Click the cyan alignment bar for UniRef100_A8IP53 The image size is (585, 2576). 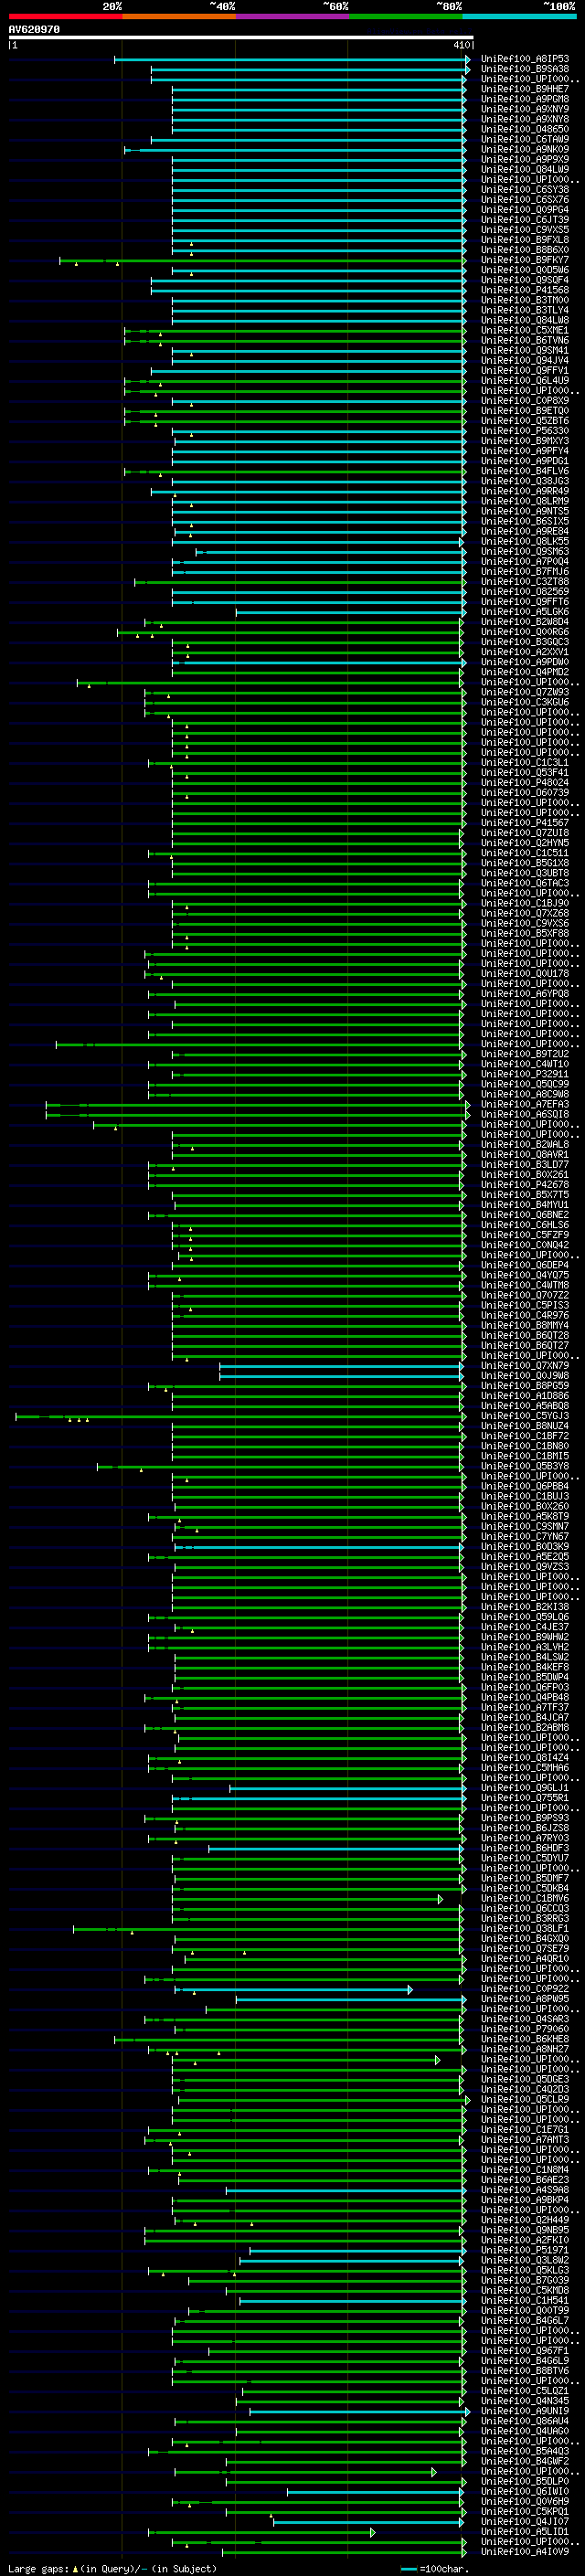tap(291, 59)
